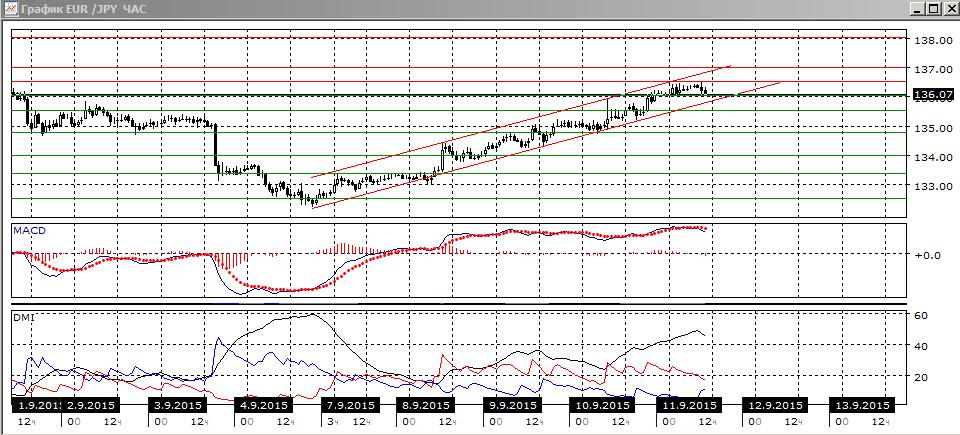
Task: Select the 7.9.2015 date marker
Action: click(x=351, y=406)
